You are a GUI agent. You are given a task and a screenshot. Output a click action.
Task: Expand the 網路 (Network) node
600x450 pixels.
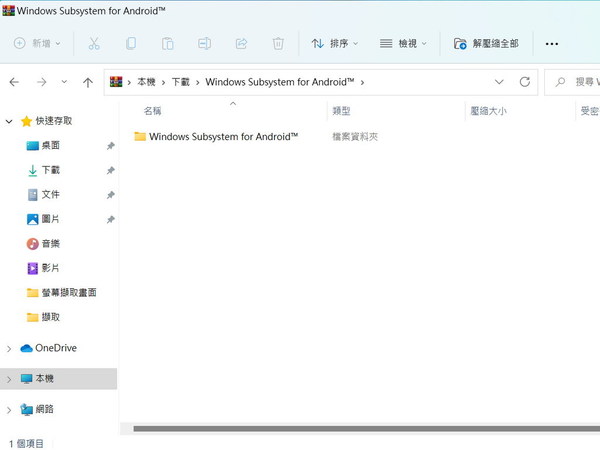[x=9, y=410]
